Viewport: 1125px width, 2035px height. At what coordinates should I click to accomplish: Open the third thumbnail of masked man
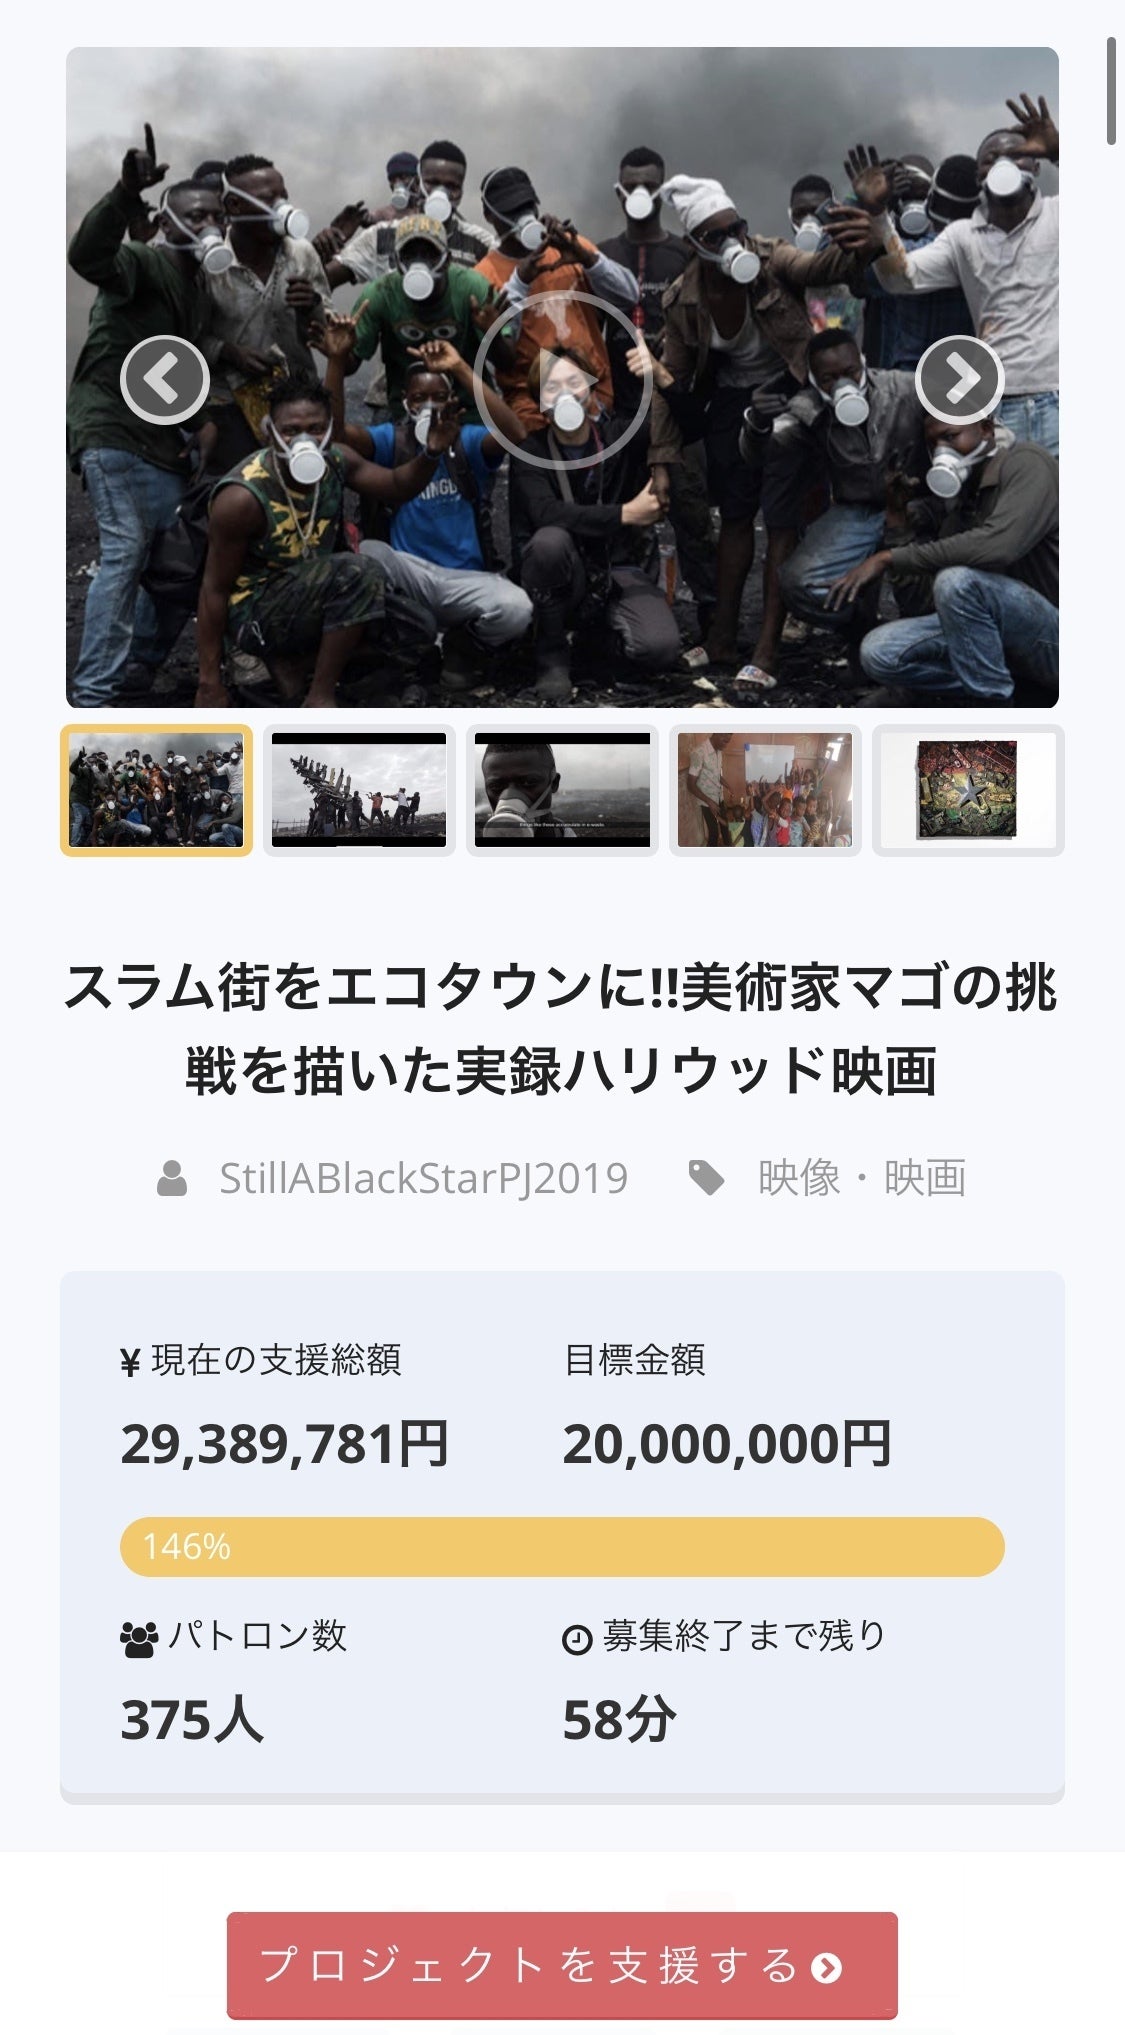tap(562, 790)
